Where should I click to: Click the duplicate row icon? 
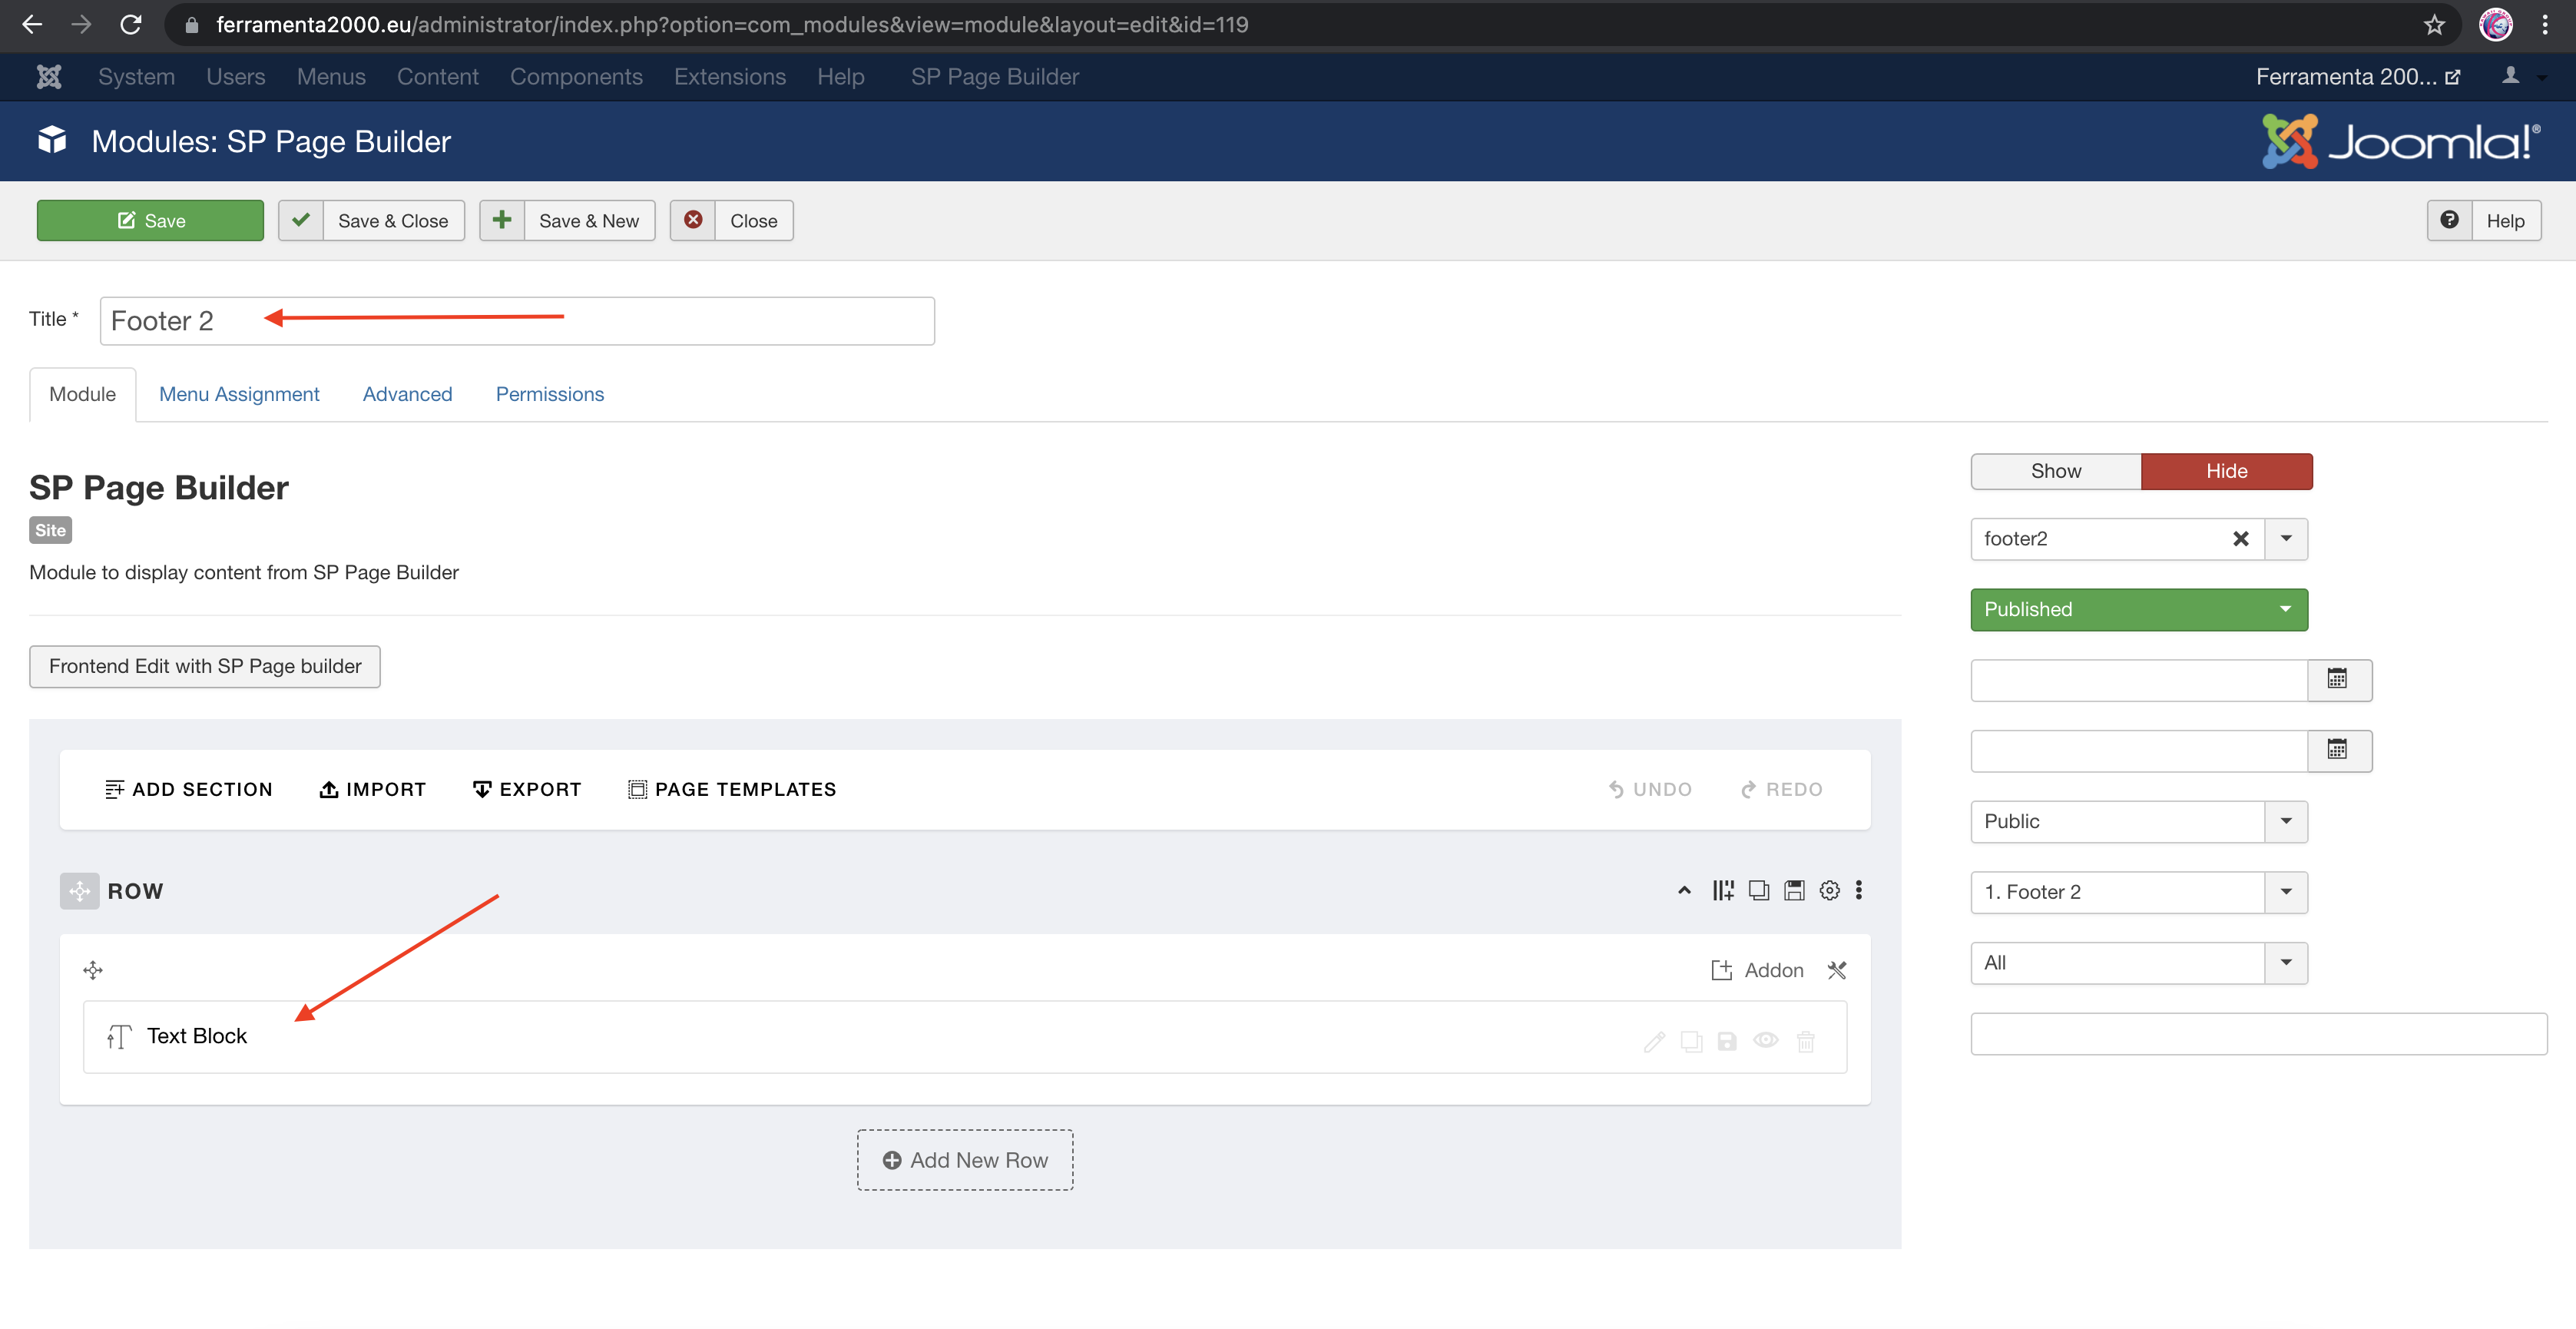[x=1758, y=890]
